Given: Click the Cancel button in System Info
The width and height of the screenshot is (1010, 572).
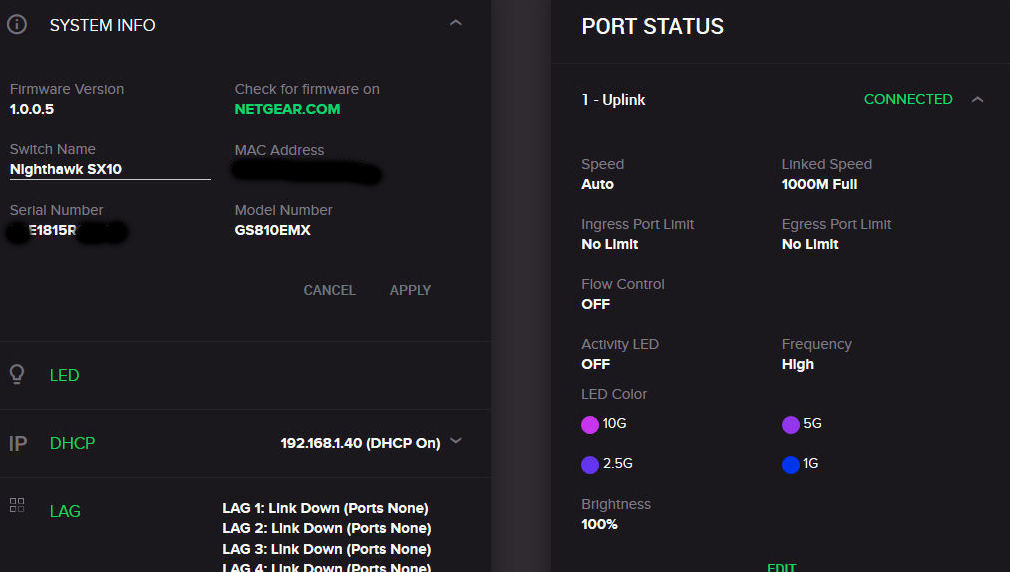Looking at the screenshot, I should pos(329,290).
